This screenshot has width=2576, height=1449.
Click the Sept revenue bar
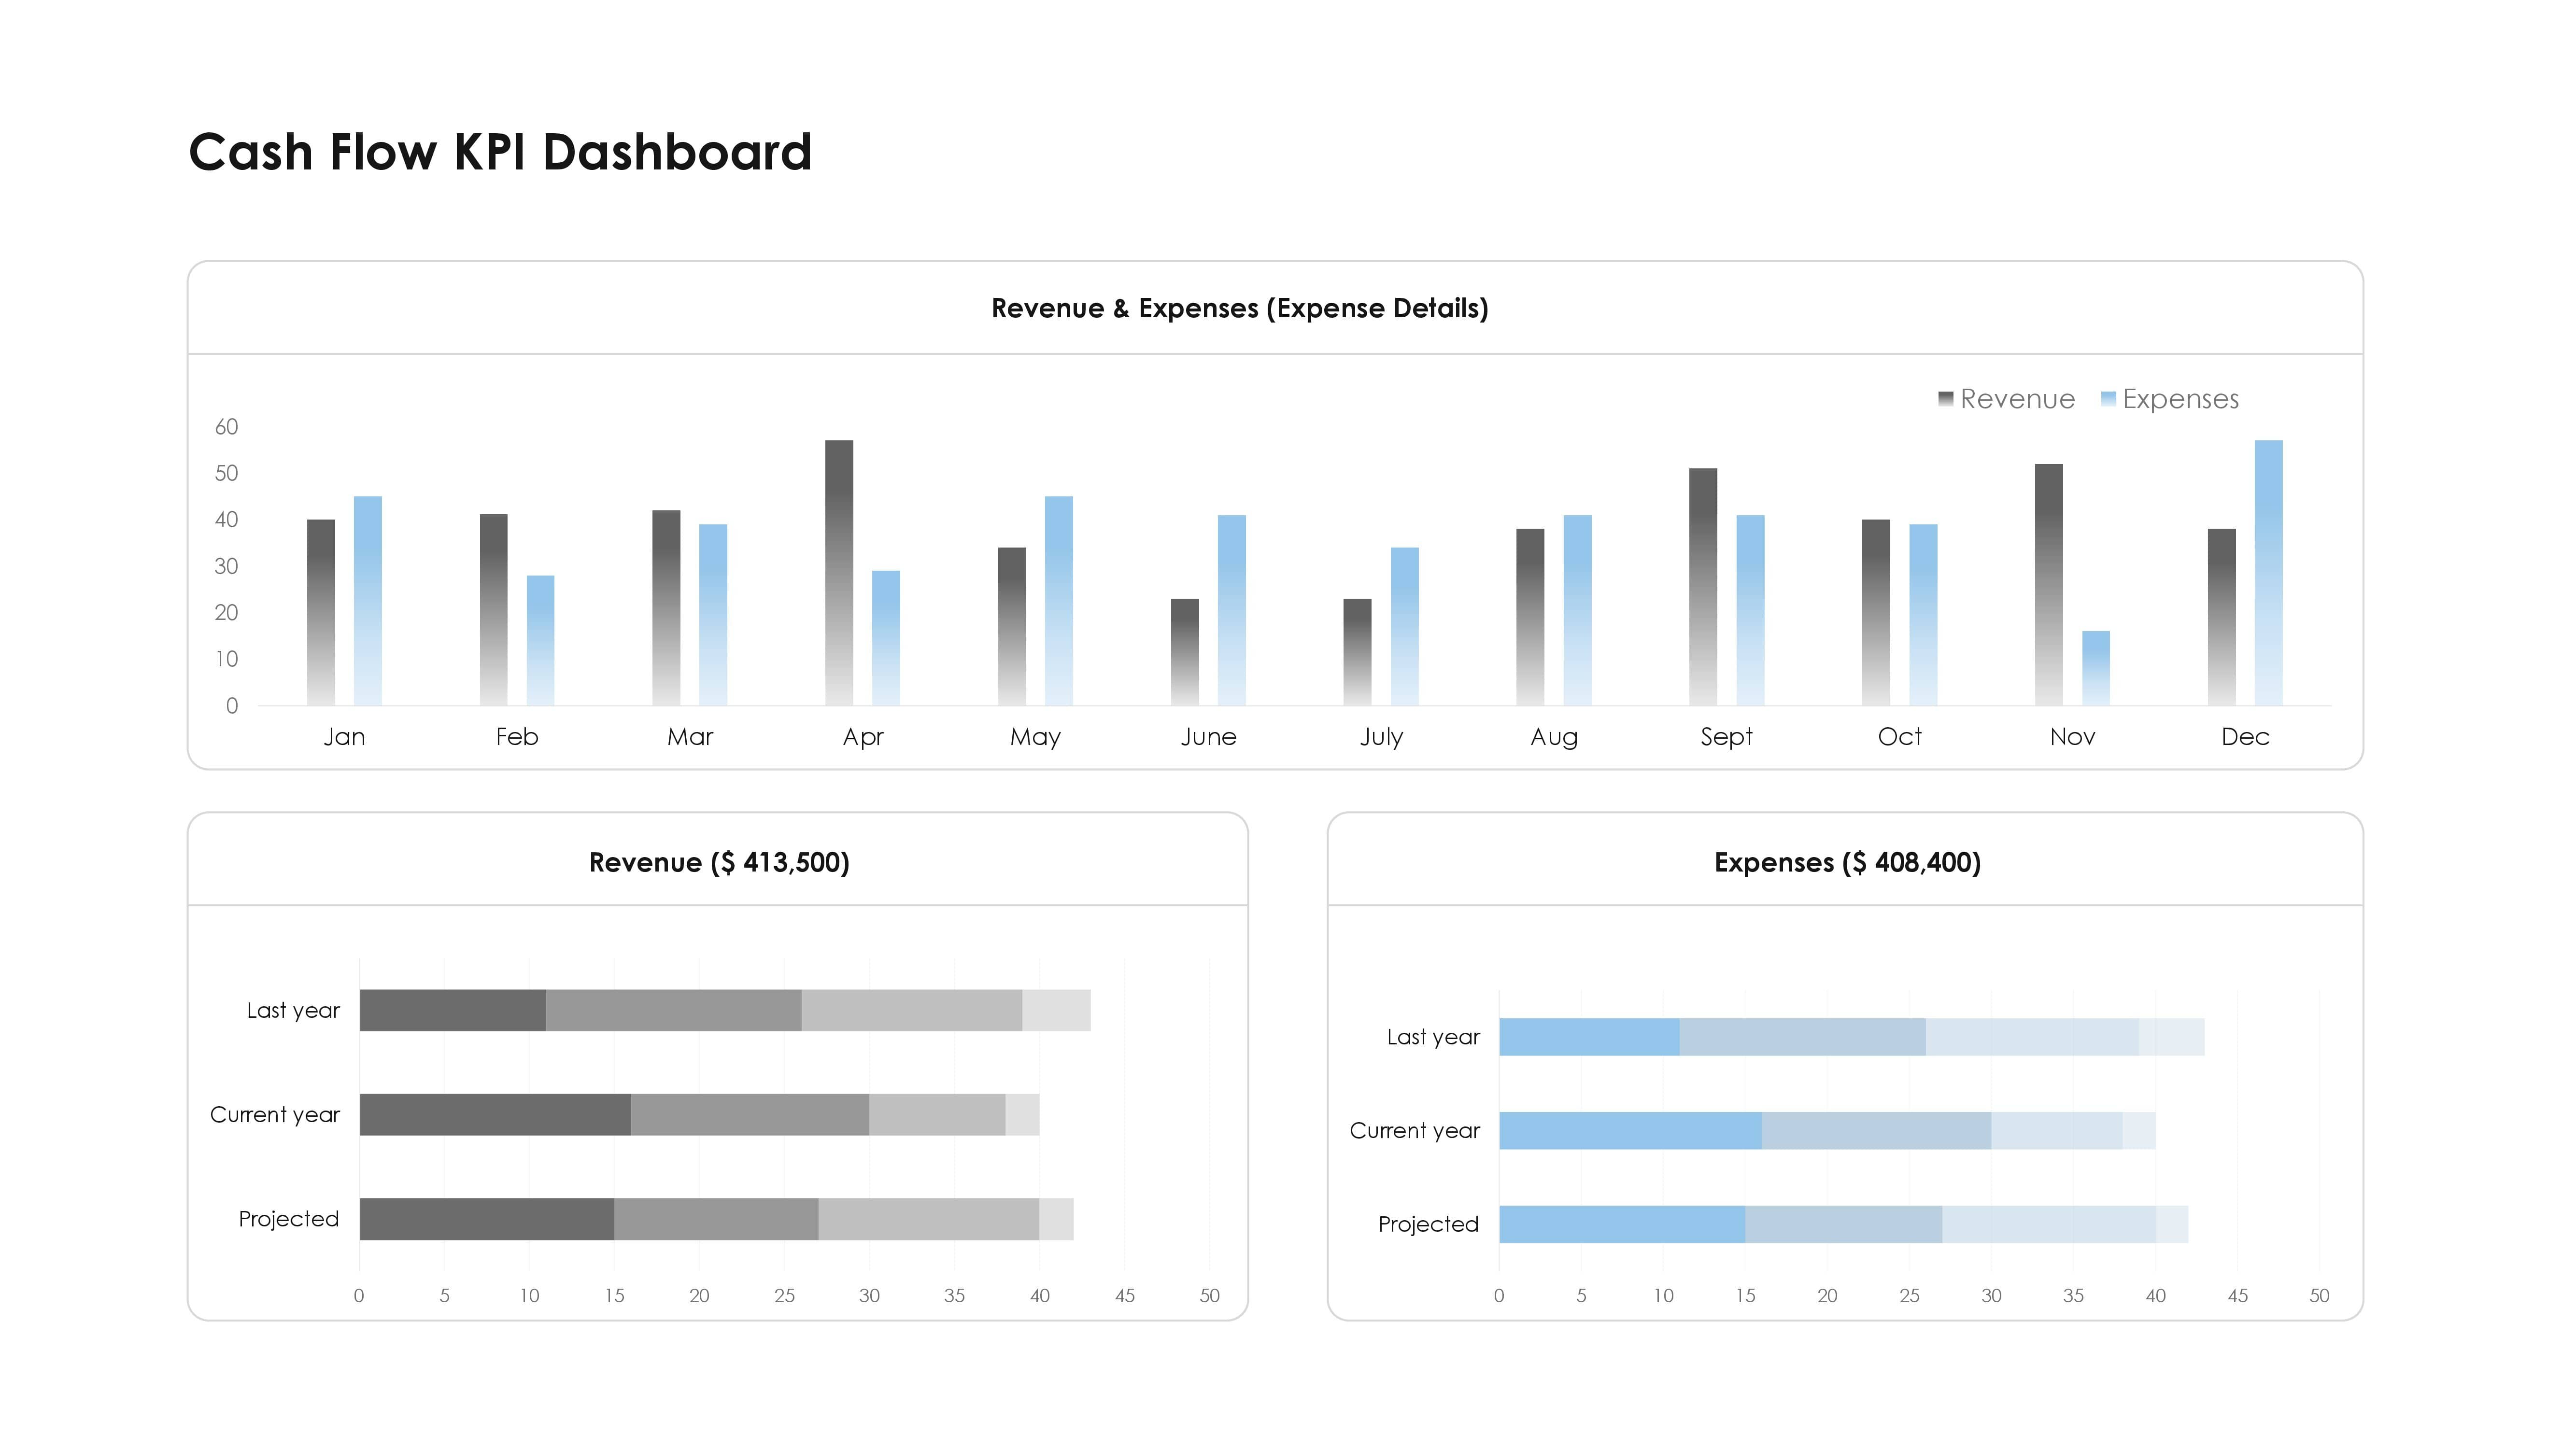1703,587
